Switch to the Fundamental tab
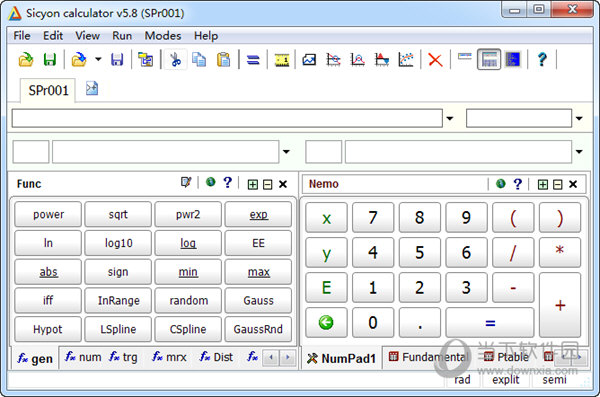The height and width of the screenshot is (397, 600). tap(428, 357)
